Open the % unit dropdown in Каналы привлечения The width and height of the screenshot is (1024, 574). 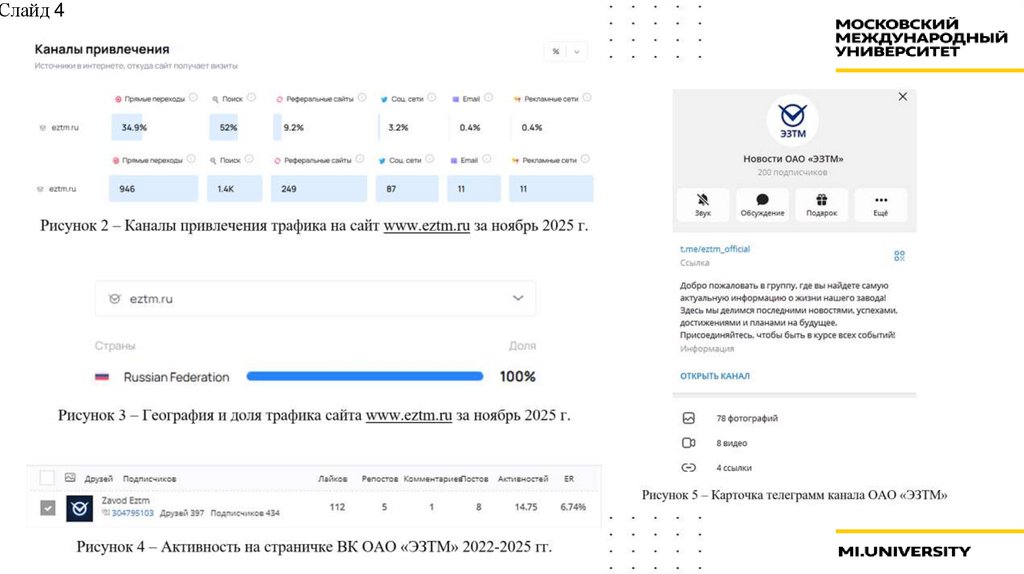[x=566, y=52]
